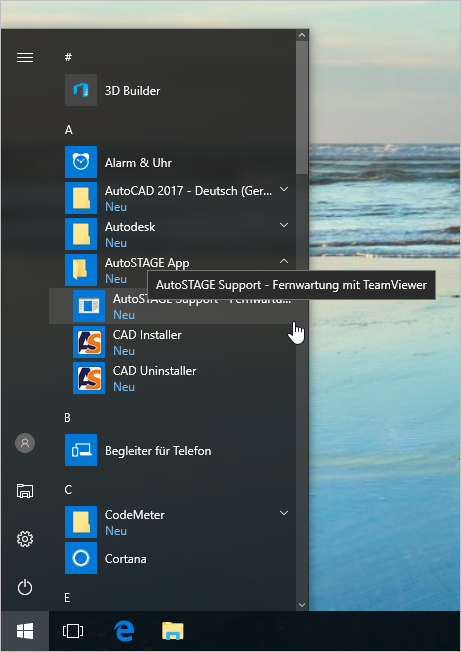Launch the 3D Builder app icon
The width and height of the screenshot is (461, 652).
[81, 90]
